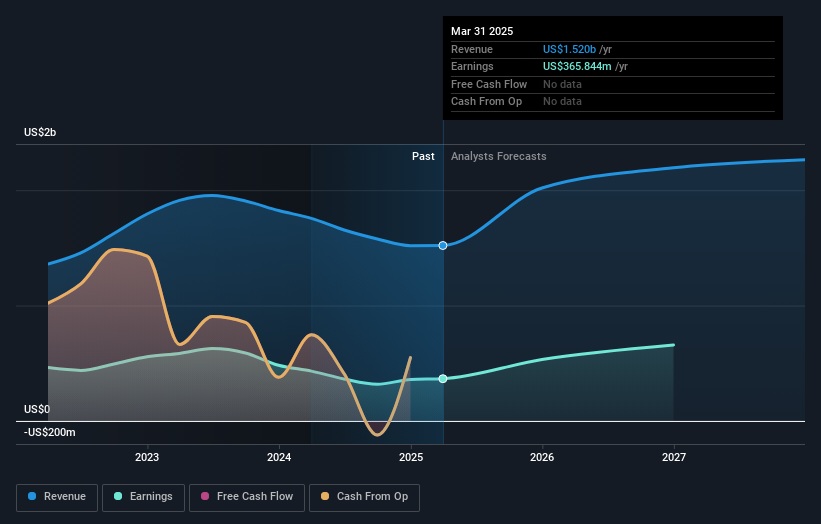Viewport: 821px width, 524px height.
Task: Click the US$0 y-axis label
Action: (x=37, y=409)
